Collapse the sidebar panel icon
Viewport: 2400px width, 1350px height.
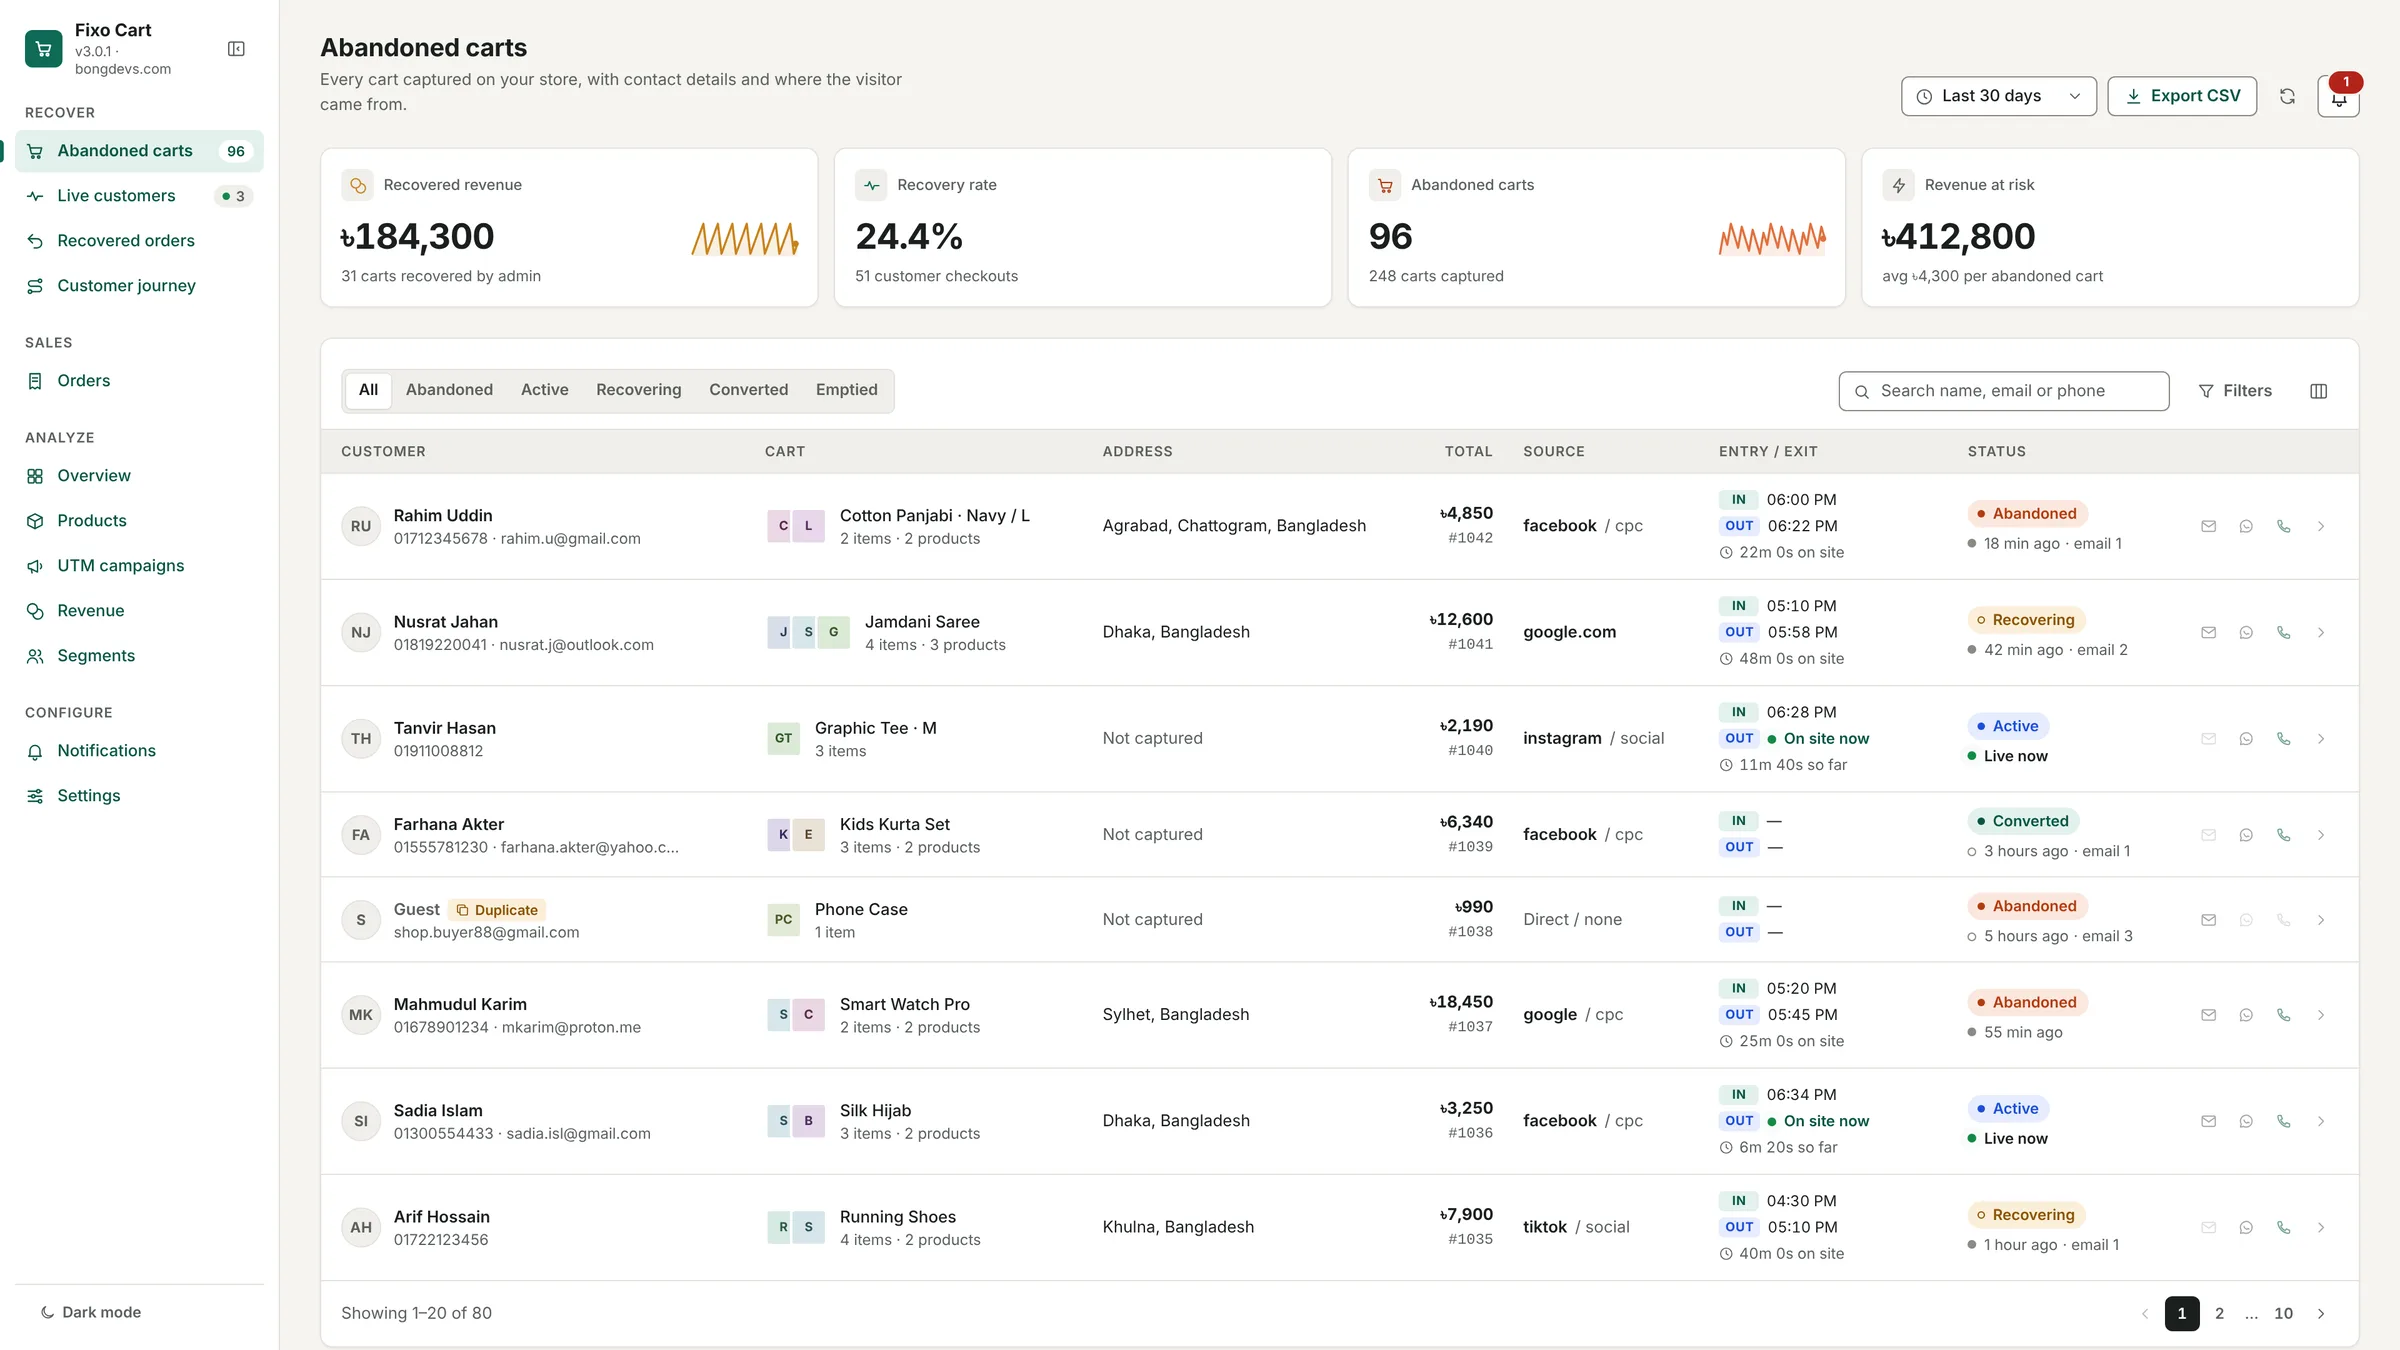[x=236, y=49]
